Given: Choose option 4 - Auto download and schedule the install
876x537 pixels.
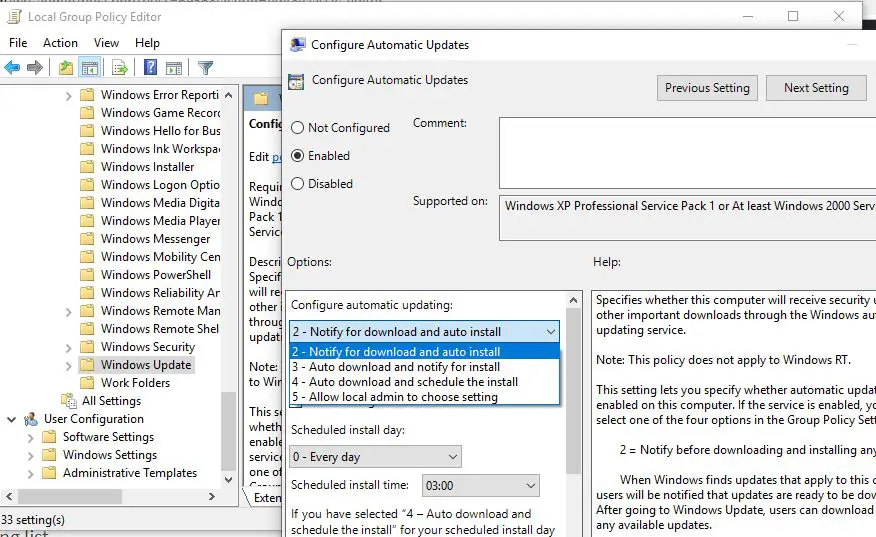Looking at the screenshot, I should [424, 382].
